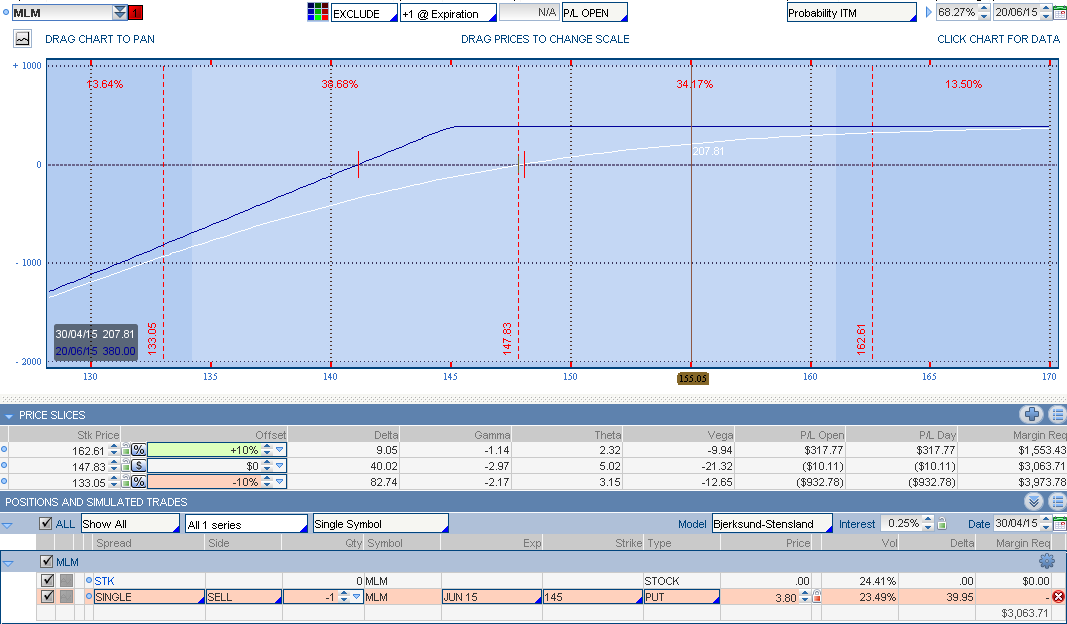
Task: Open the MLM symbol dropdown arrow
Action: pyautogui.click(x=120, y=12)
